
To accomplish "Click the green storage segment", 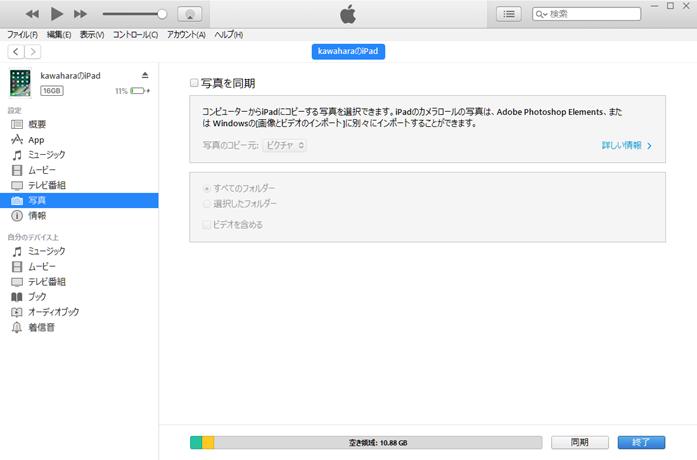I will [x=196, y=443].
